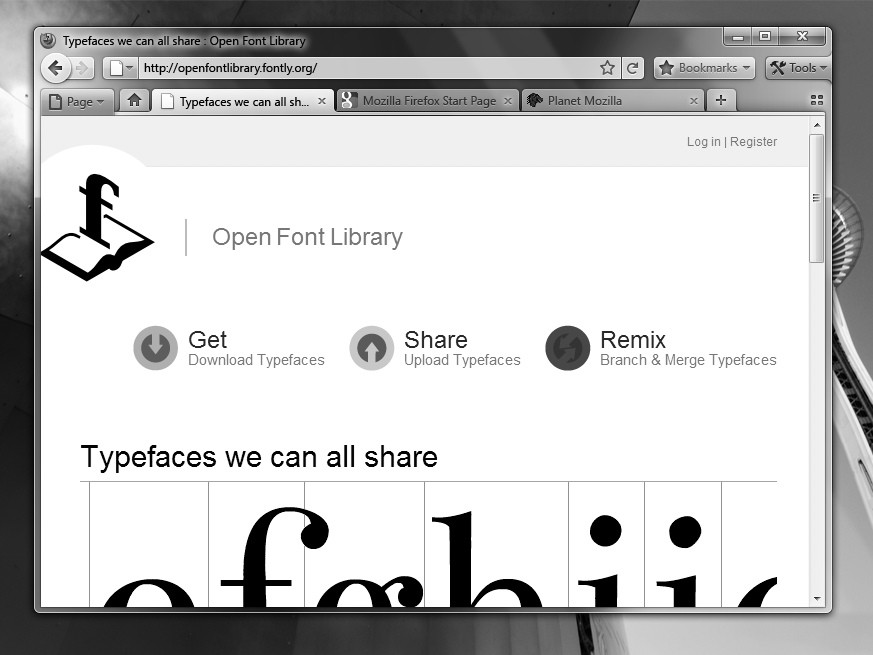Click the URL address field
This screenshot has height=655, width=873.
[367, 68]
